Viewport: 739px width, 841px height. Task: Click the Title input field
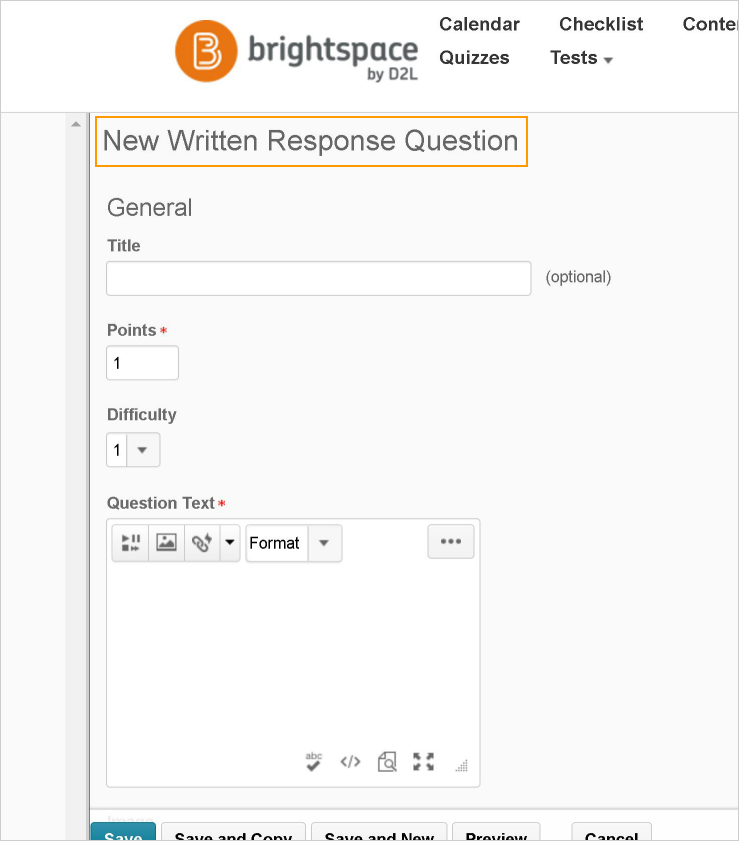click(318, 278)
